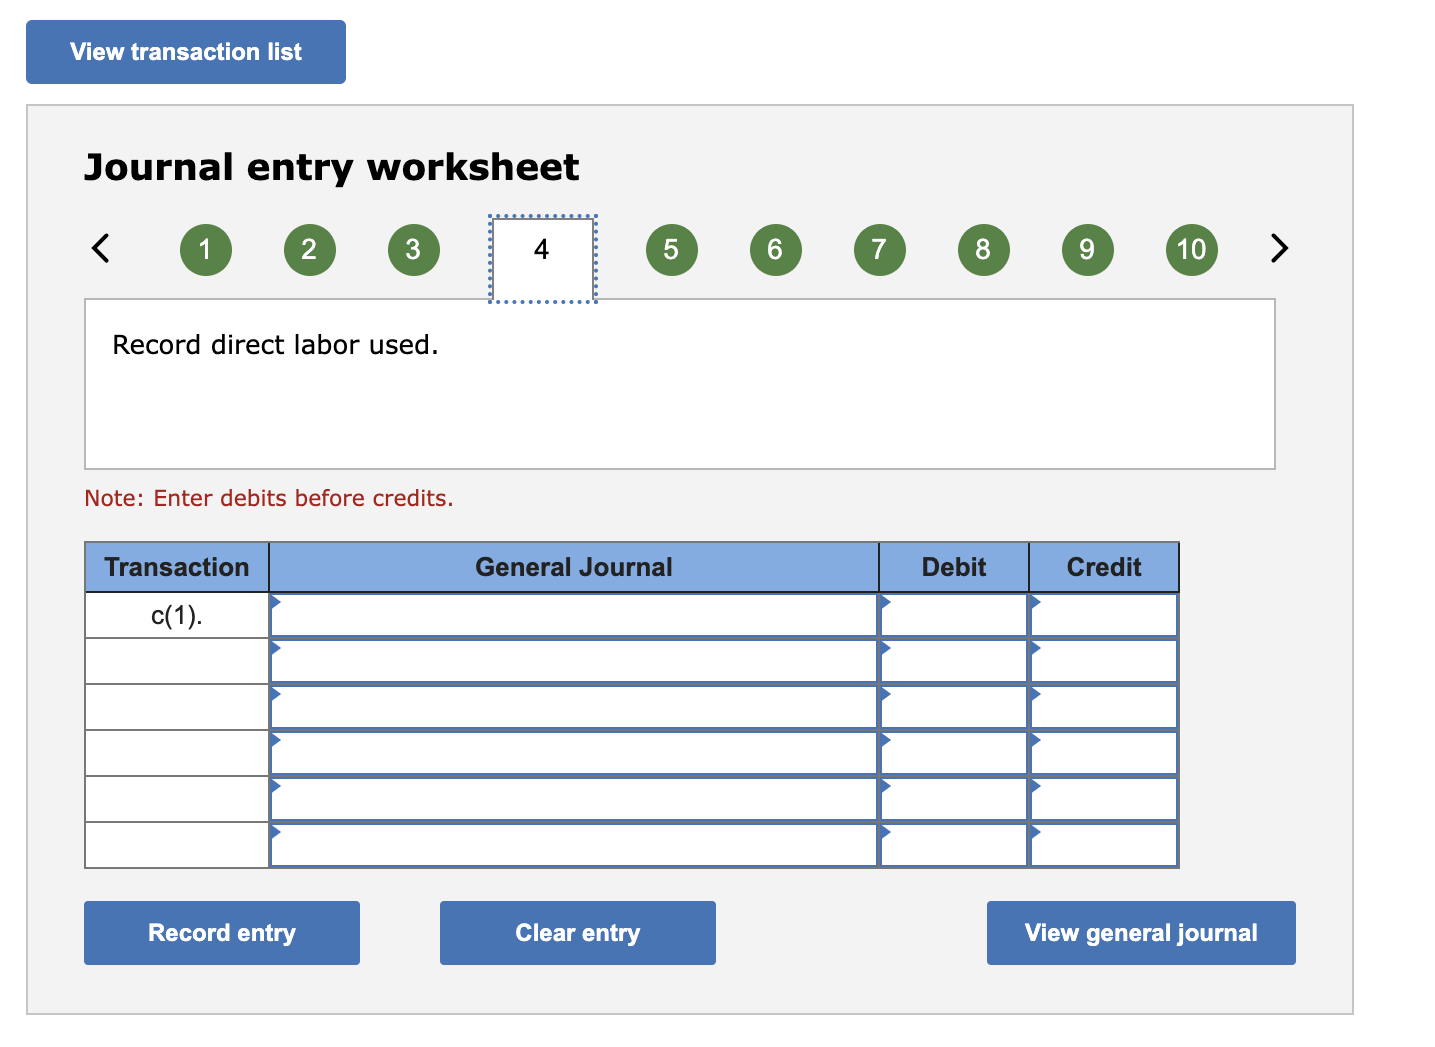The width and height of the screenshot is (1435, 1047).
Task: Select transaction 1 circle
Action: point(206,250)
